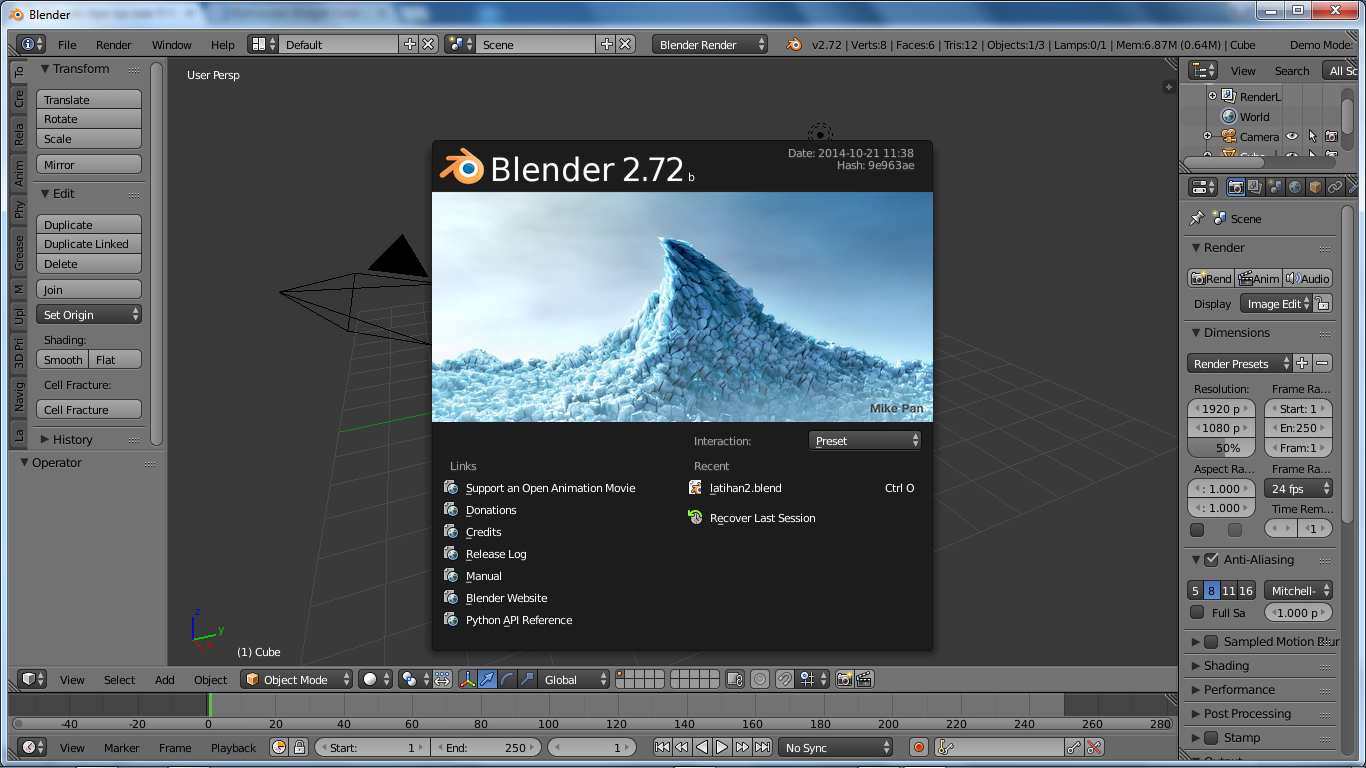Click the End frame 250 field in timeline

pos(486,747)
